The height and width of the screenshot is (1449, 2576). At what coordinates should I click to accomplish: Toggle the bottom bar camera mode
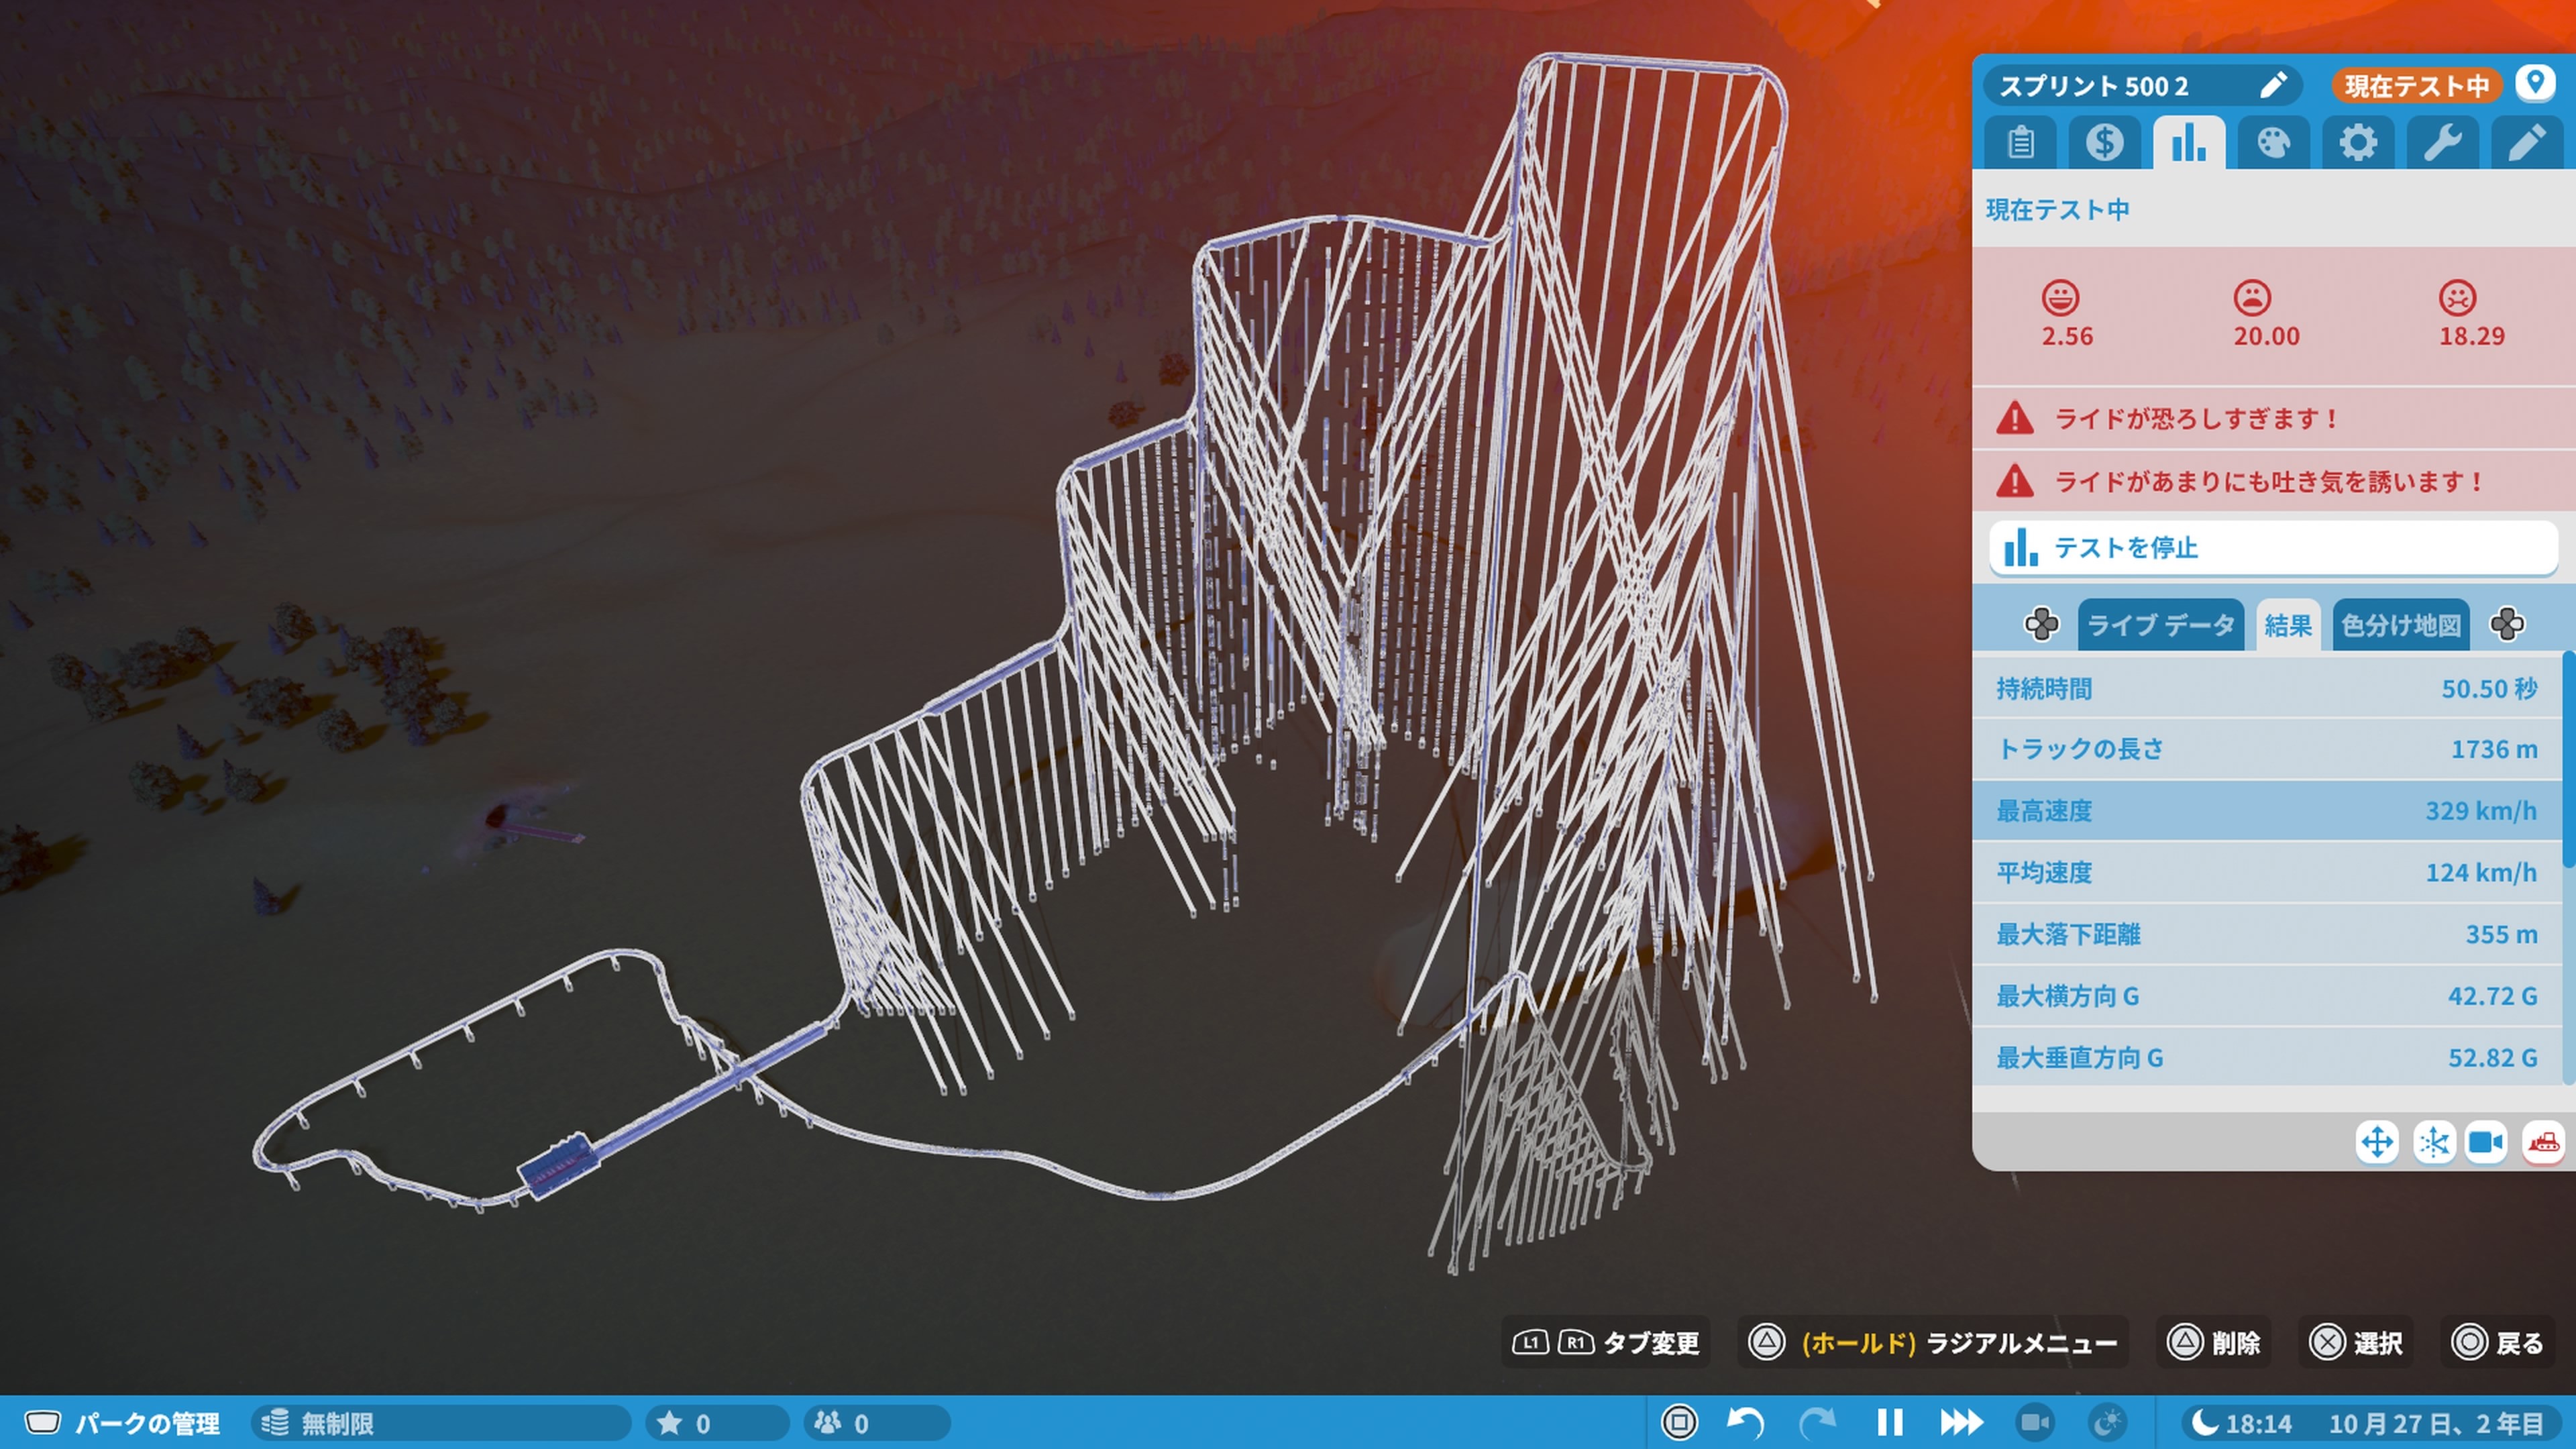(2034, 1422)
